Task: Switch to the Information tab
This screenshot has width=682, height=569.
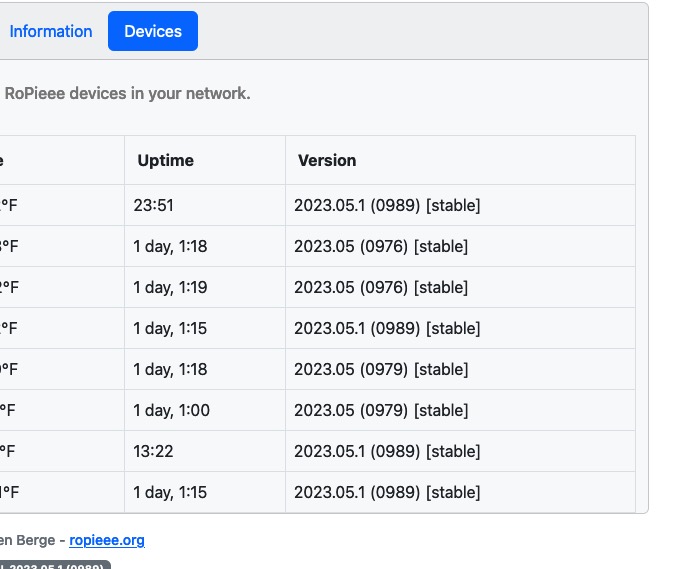Action: coord(50,31)
